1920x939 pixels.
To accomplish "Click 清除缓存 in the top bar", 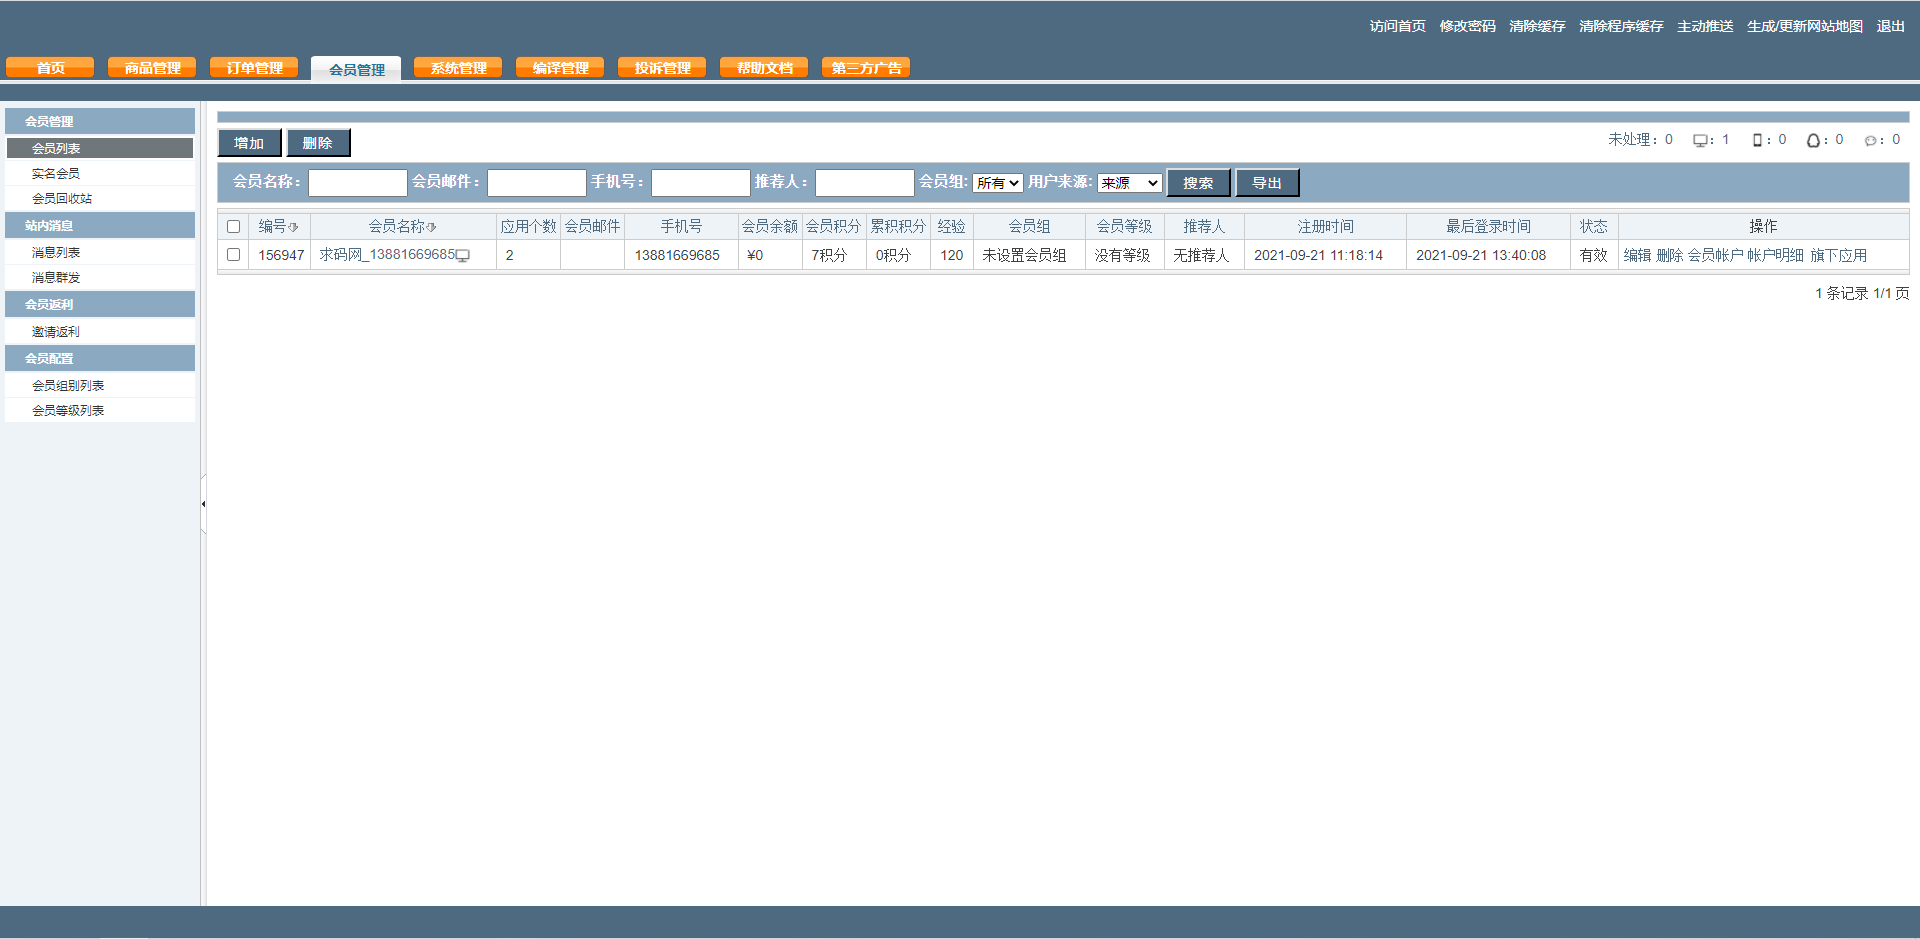I will [1537, 26].
